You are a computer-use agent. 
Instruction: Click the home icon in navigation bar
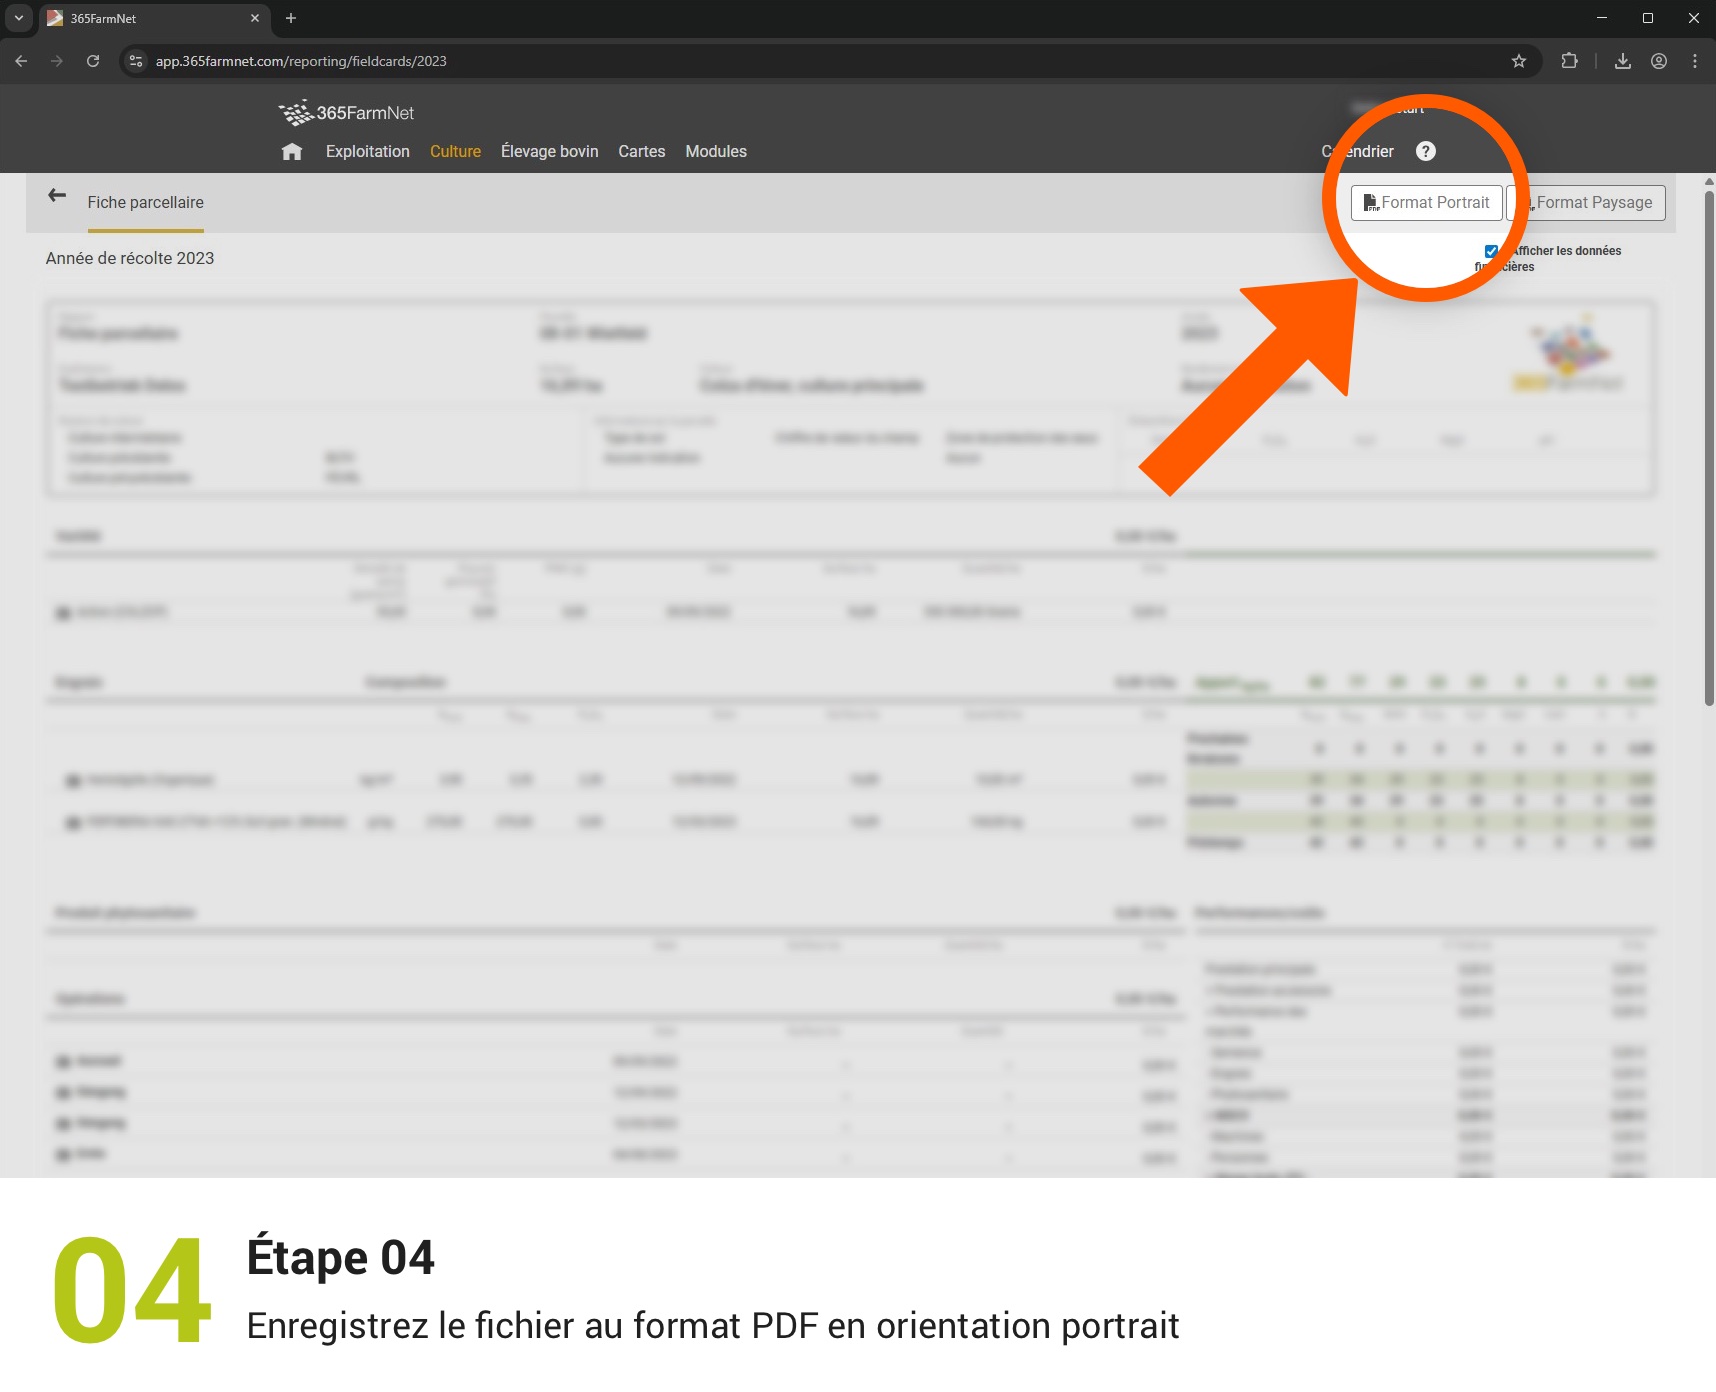[x=291, y=152]
